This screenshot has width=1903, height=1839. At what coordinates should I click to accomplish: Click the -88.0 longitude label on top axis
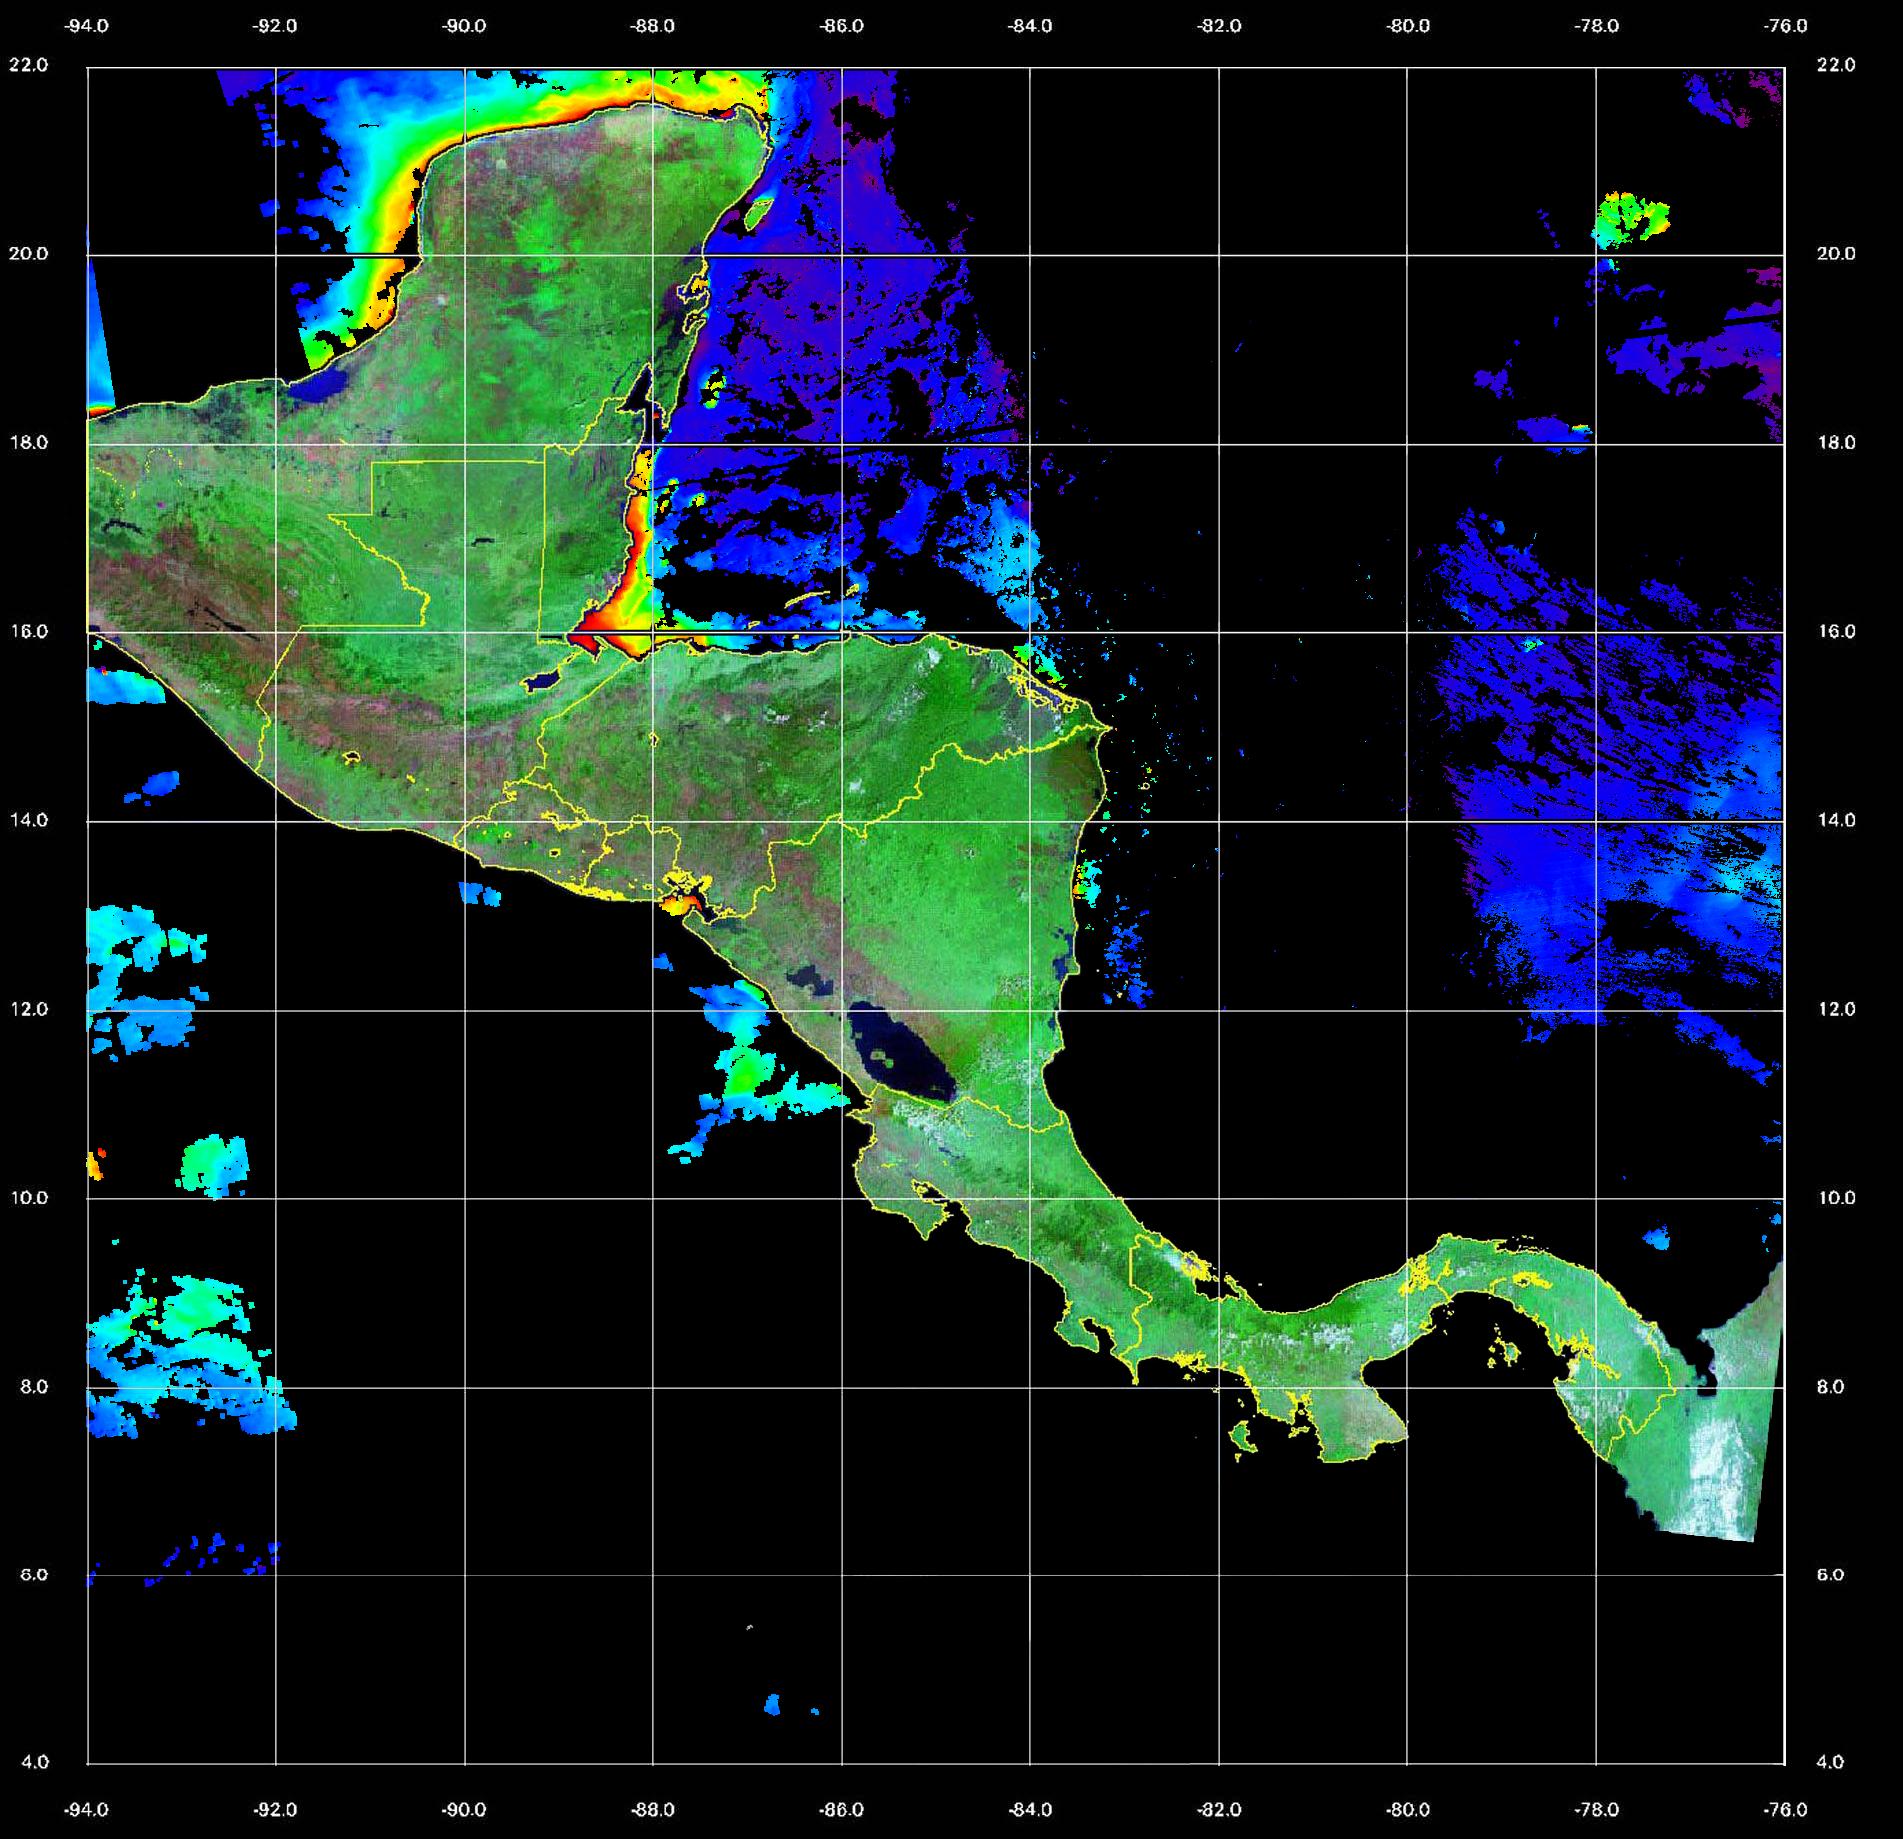(652, 26)
